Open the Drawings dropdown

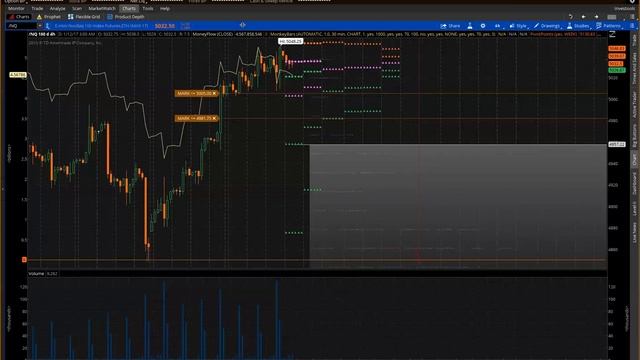tap(548, 26)
